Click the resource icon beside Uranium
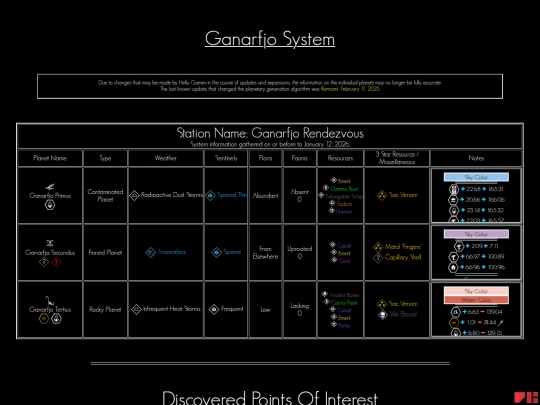The width and height of the screenshot is (540, 405). pyautogui.click(x=332, y=210)
